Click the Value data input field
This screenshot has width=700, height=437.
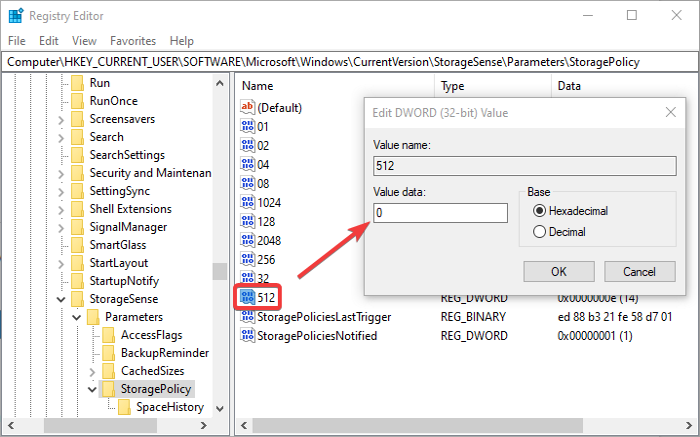coord(440,213)
